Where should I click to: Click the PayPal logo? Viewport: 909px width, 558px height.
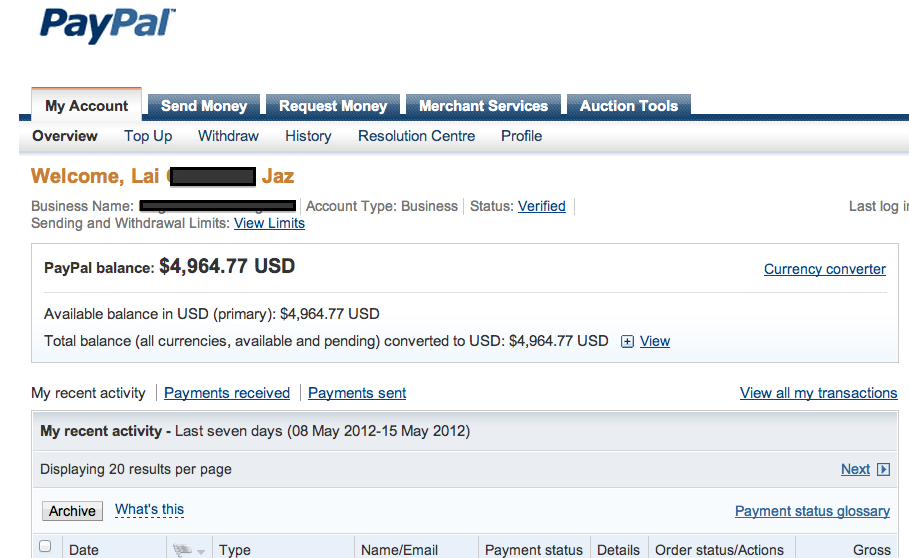pyautogui.click(x=107, y=26)
